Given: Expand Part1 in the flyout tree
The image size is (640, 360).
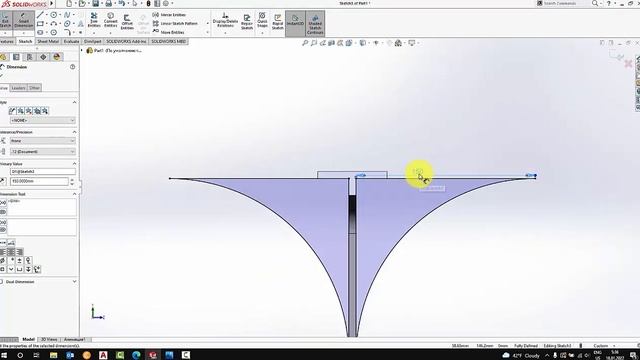Looking at the screenshot, I should tap(82, 51).
